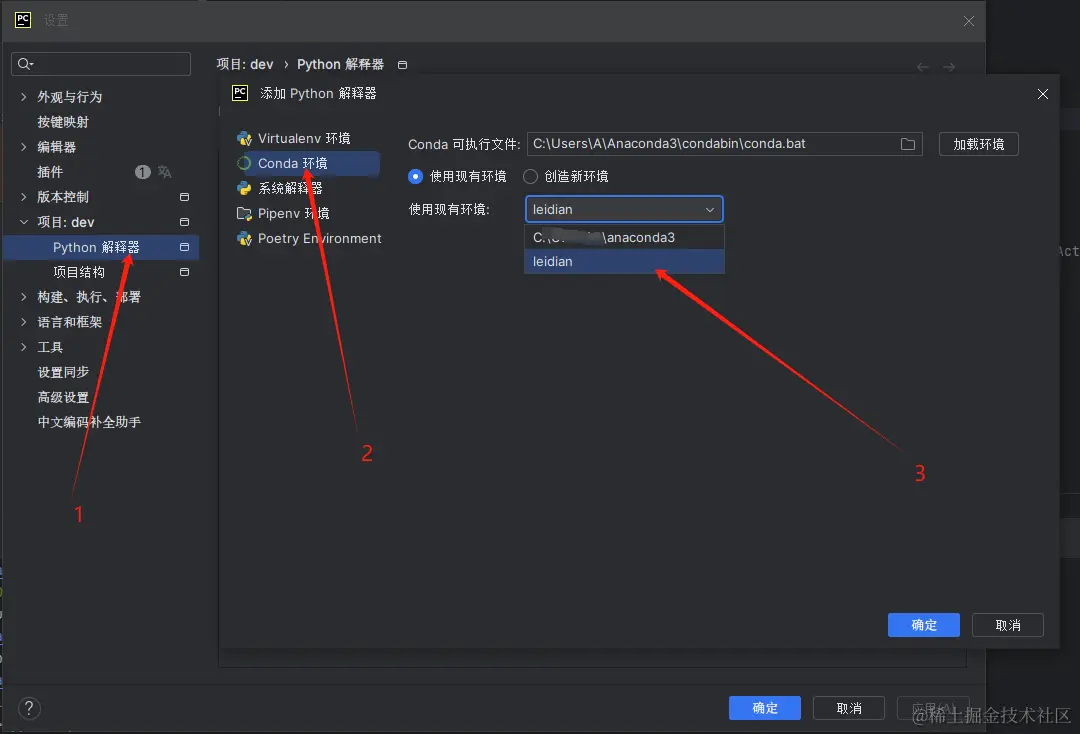
Task: Expand the 外观与行为 tree node
Action: 23,97
